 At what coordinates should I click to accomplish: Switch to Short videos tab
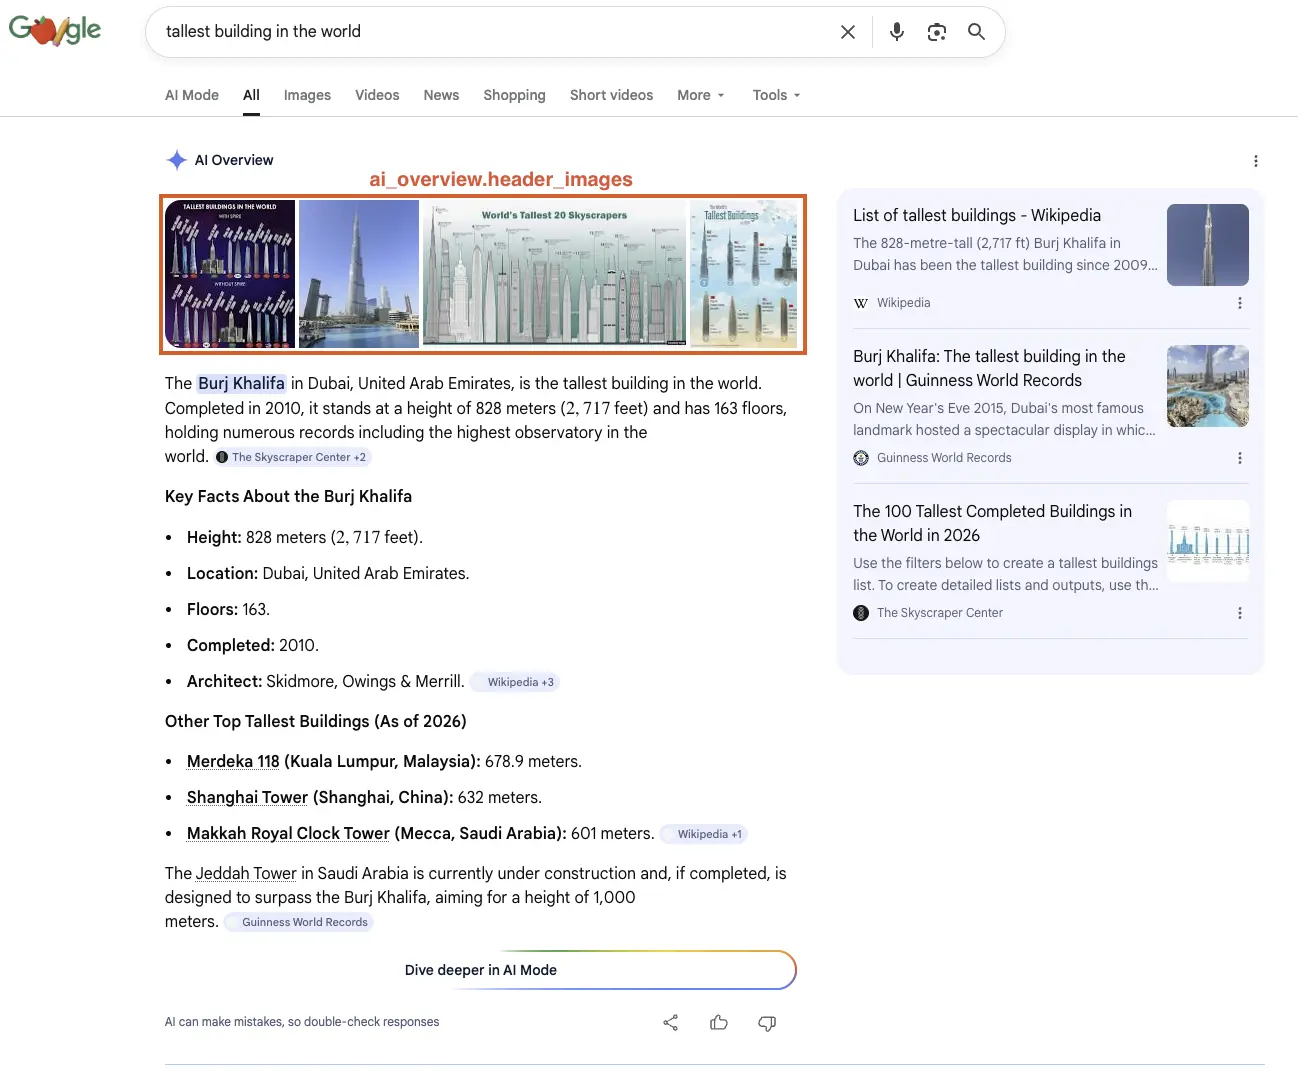pos(611,95)
